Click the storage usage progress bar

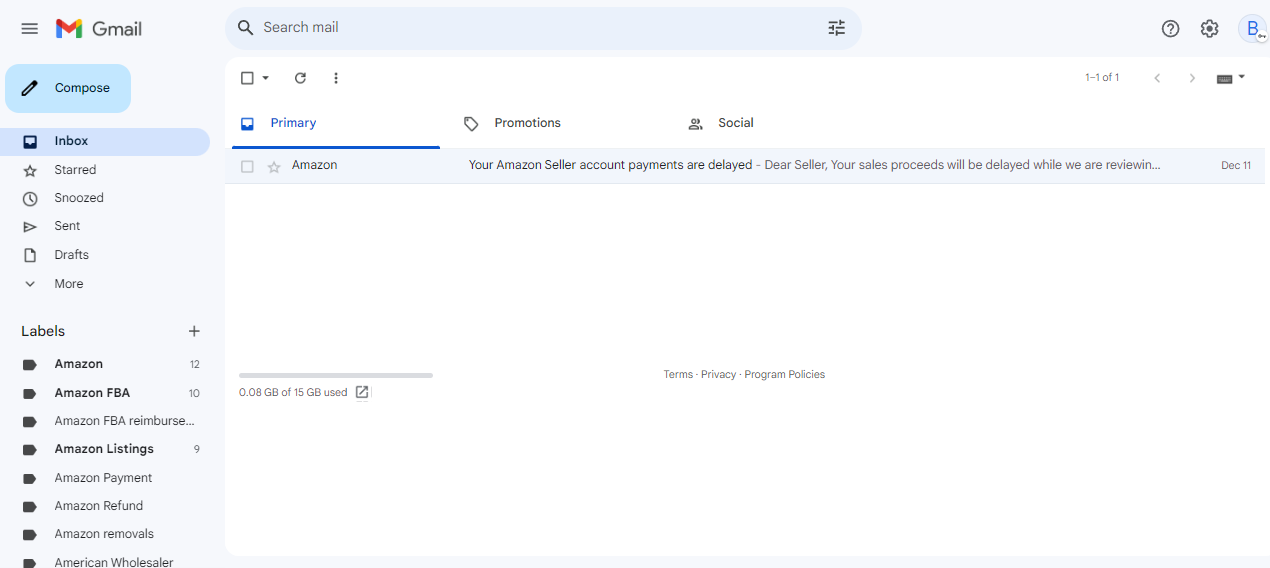336,376
